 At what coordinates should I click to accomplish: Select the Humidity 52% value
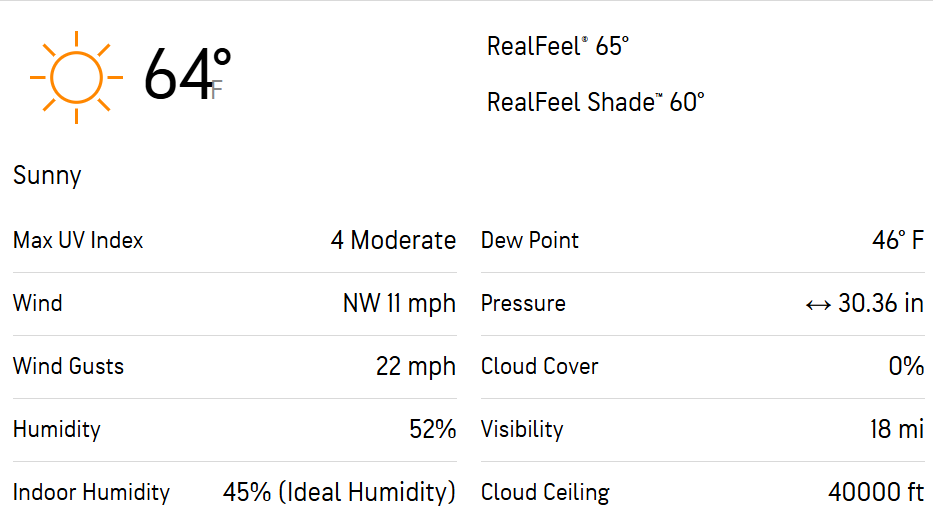point(433,429)
